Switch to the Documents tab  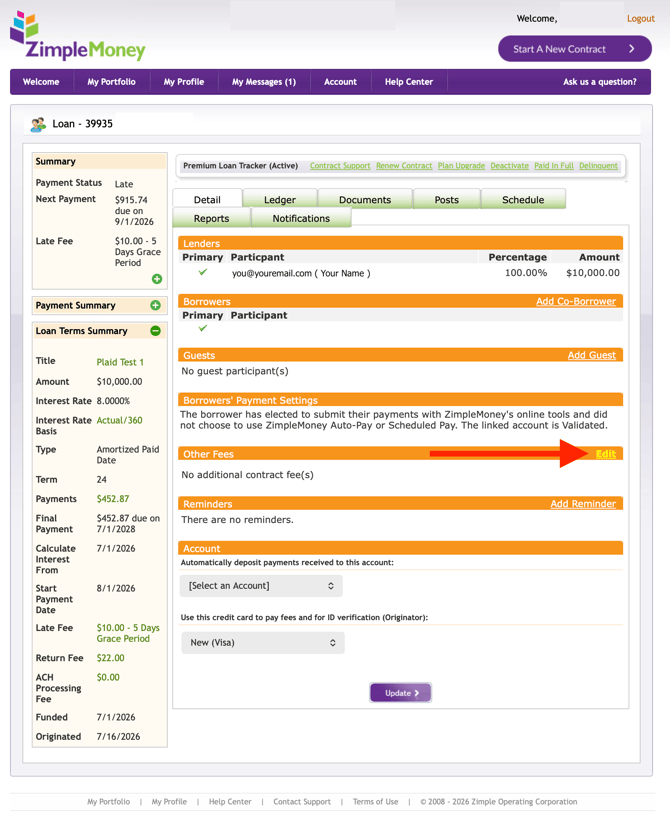(365, 199)
